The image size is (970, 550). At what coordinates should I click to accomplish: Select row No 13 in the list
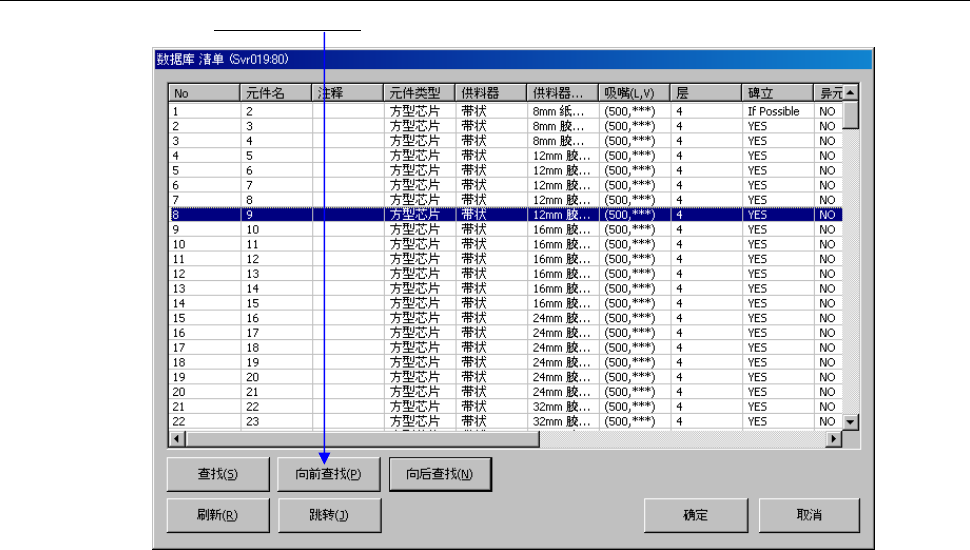506,289
